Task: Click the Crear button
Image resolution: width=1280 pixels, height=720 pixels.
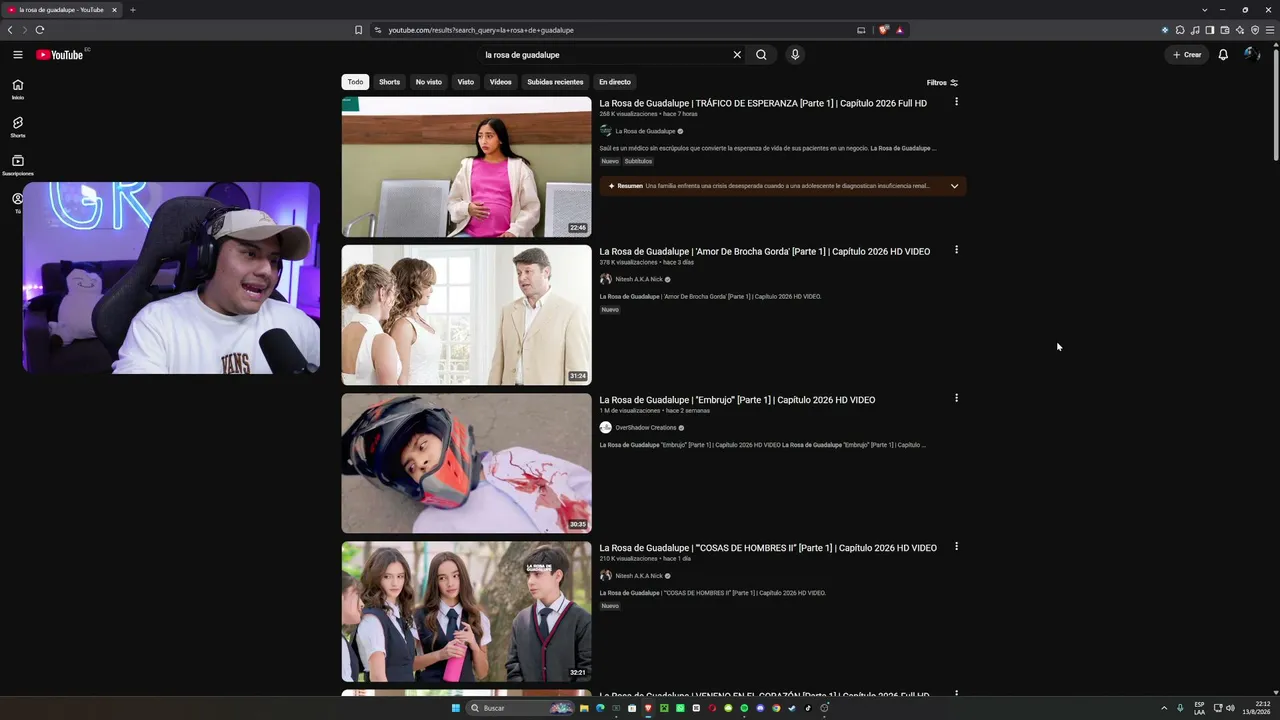Action: coord(1187,55)
